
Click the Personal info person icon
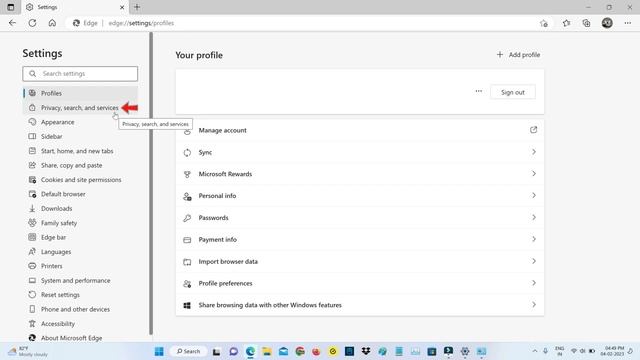pyautogui.click(x=187, y=196)
